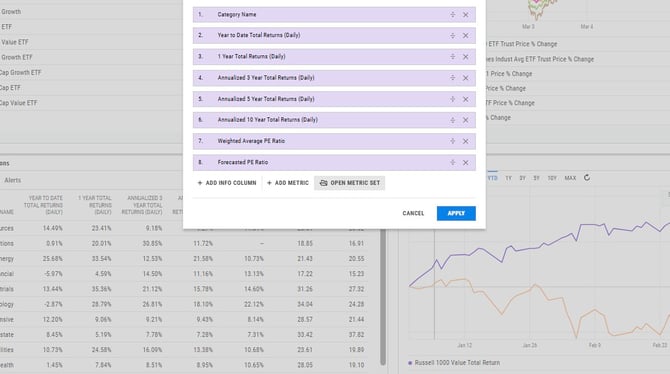Image resolution: width=670 pixels, height=374 pixels.
Task: Open the Alerts tab
Action: 12,180
